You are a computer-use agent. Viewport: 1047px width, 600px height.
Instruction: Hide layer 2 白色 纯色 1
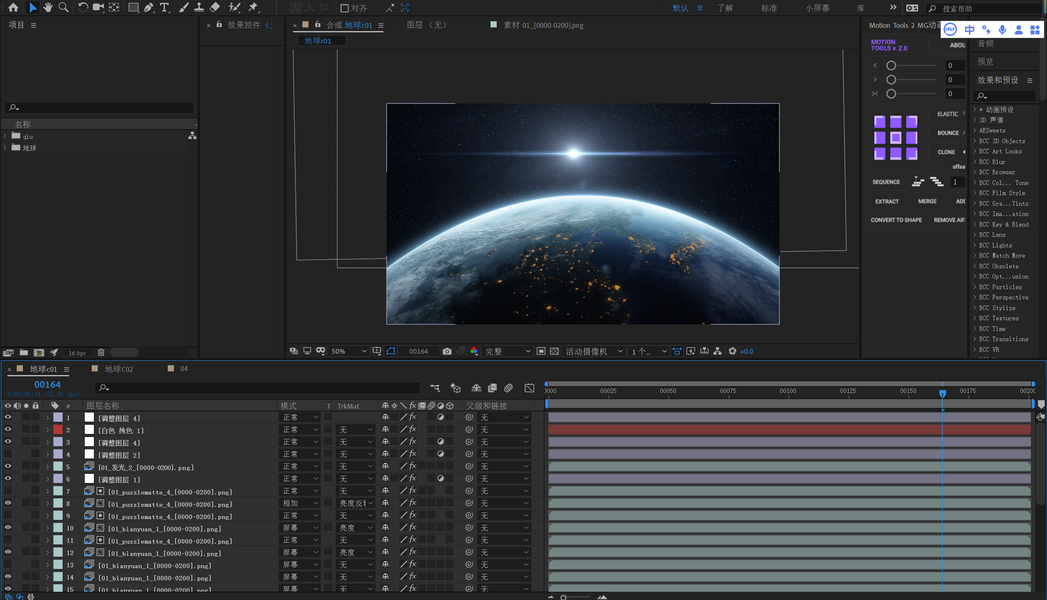(8, 430)
